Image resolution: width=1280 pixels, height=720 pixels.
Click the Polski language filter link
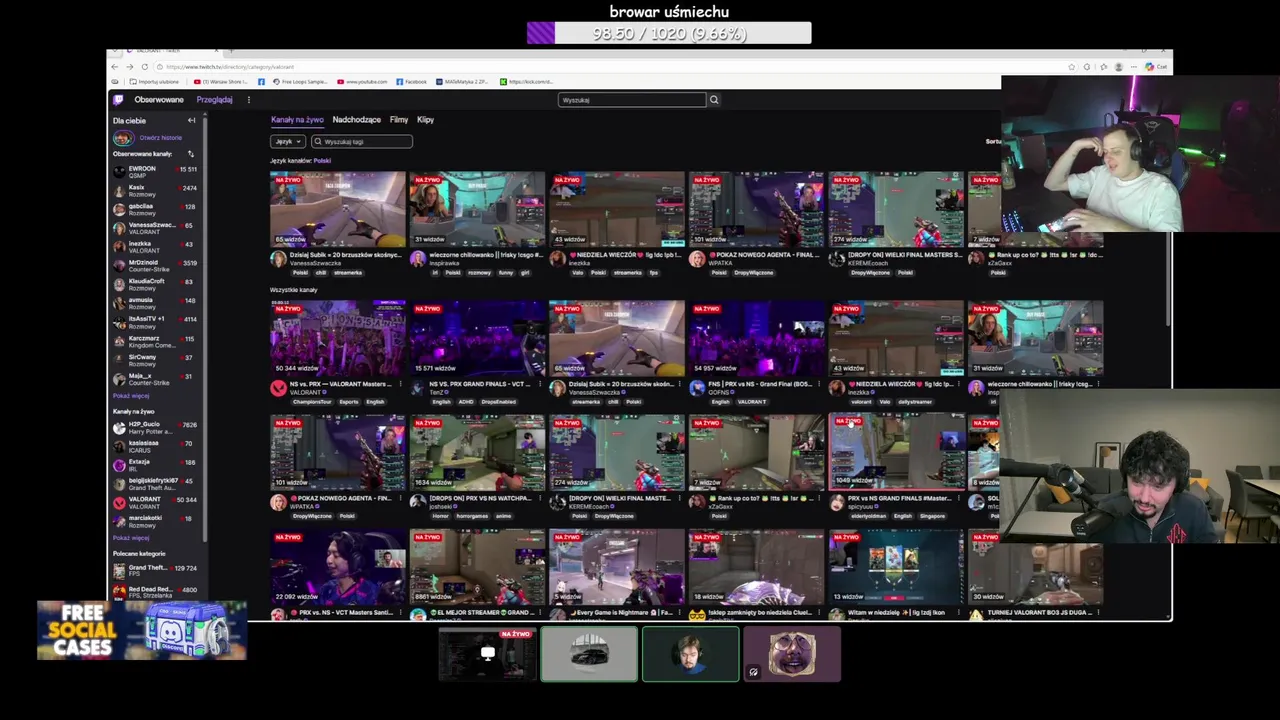[x=322, y=161]
